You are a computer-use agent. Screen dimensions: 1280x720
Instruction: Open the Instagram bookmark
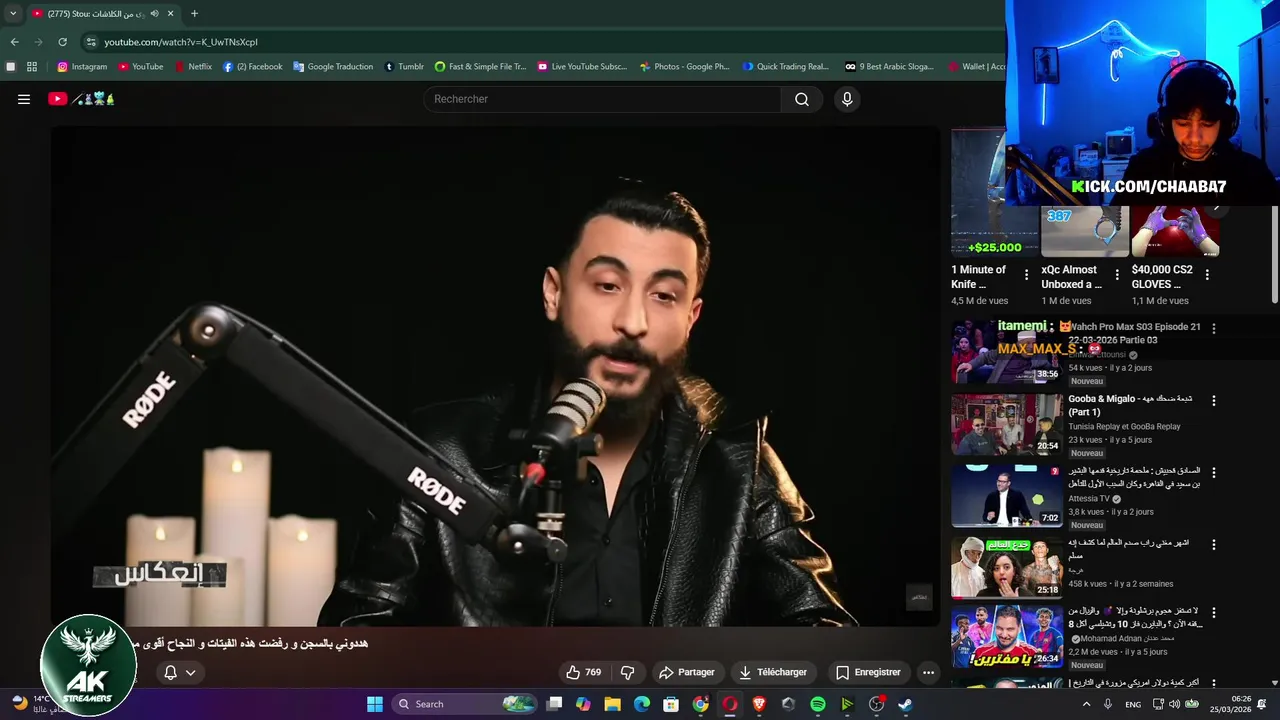pos(82,67)
